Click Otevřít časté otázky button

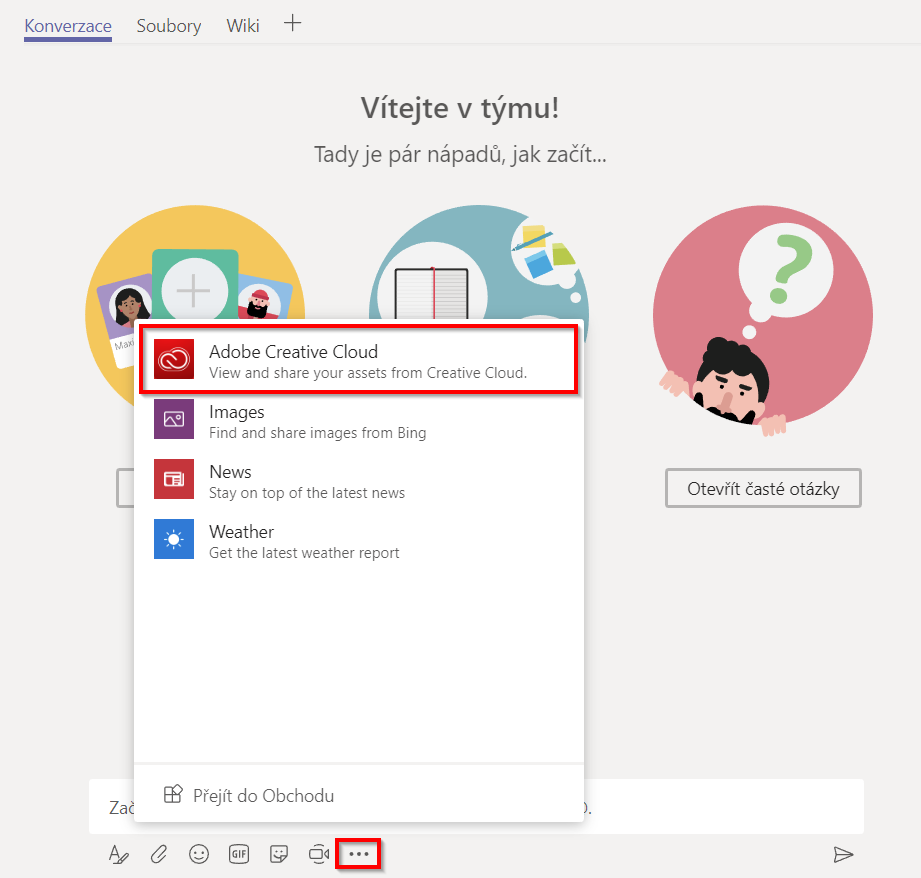coord(763,488)
